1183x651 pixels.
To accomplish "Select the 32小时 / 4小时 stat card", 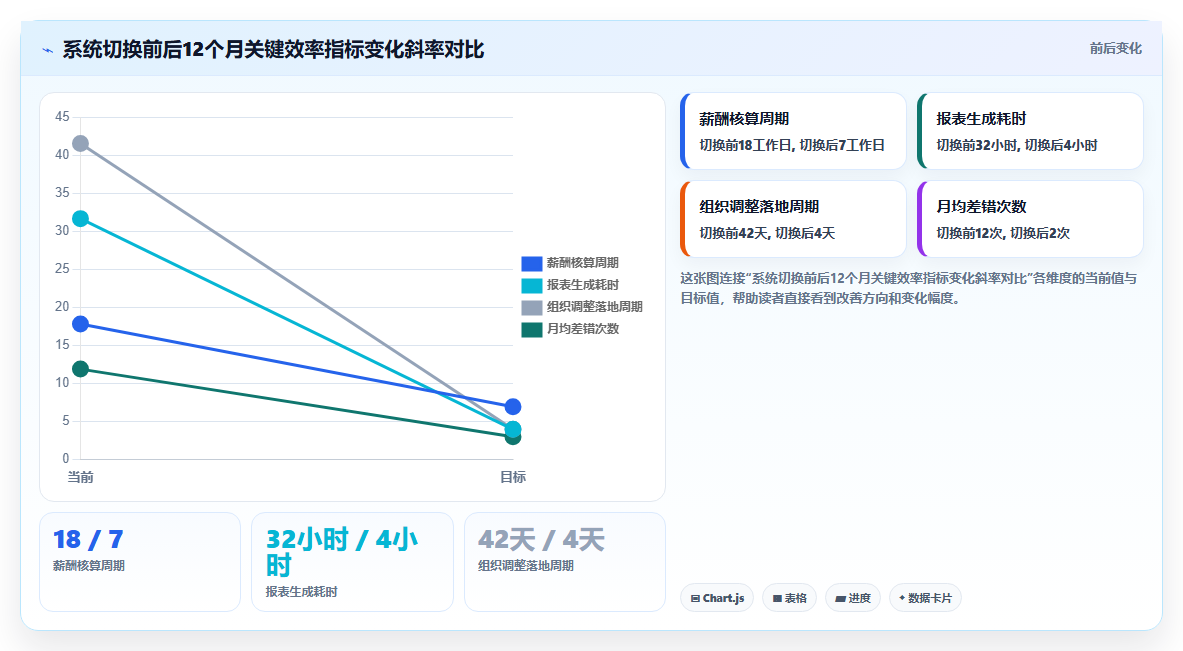I will click(352, 562).
